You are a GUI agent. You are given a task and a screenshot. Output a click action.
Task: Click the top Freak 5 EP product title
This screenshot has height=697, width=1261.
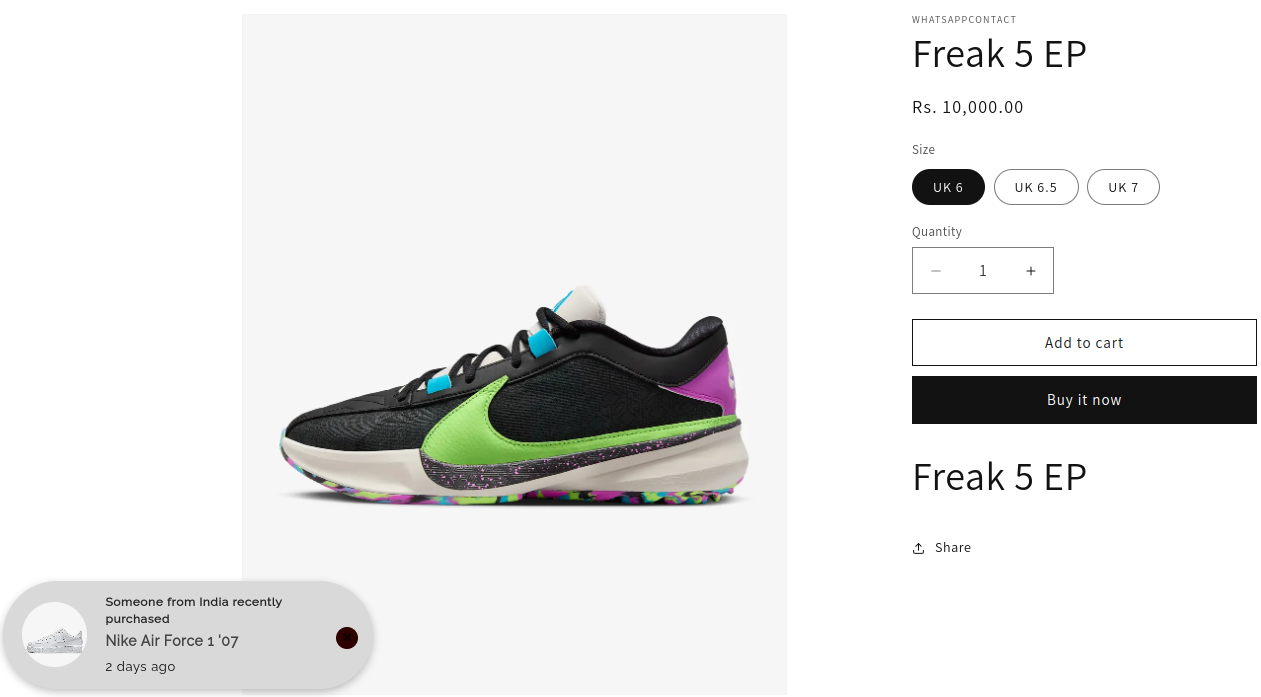tap(999, 54)
